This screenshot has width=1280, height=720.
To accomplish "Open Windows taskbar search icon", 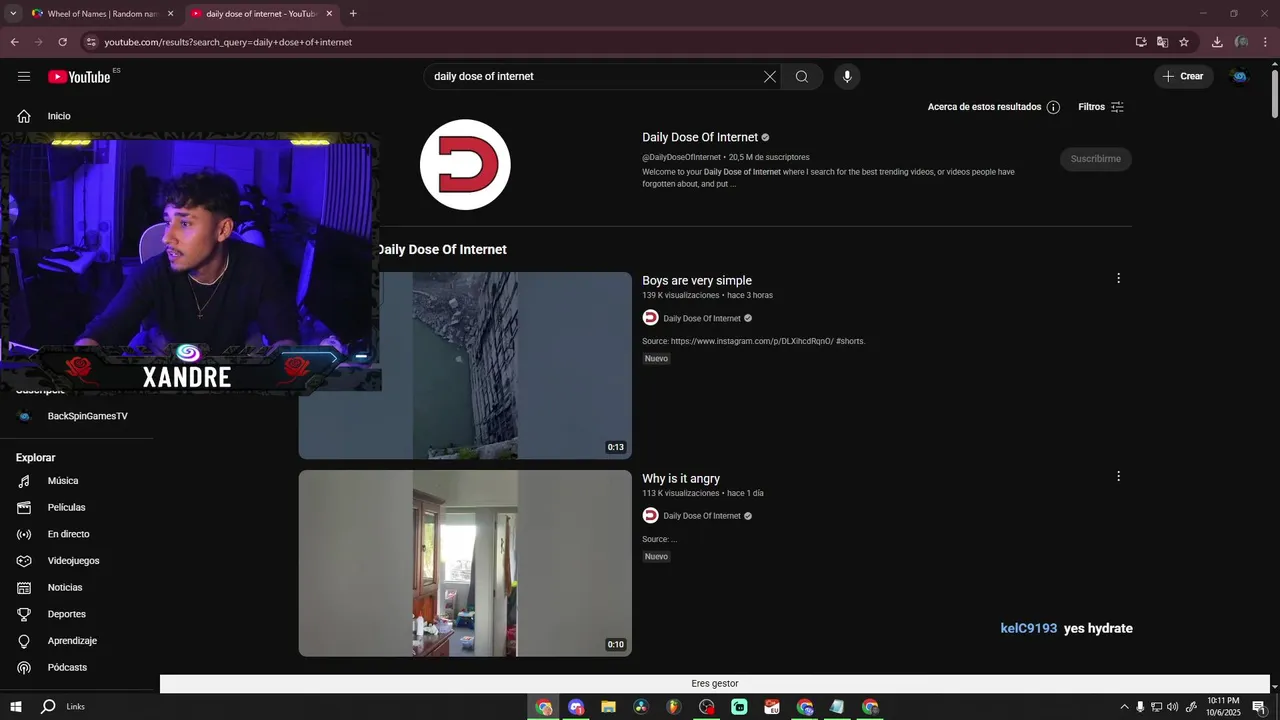I will tap(48, 707).
